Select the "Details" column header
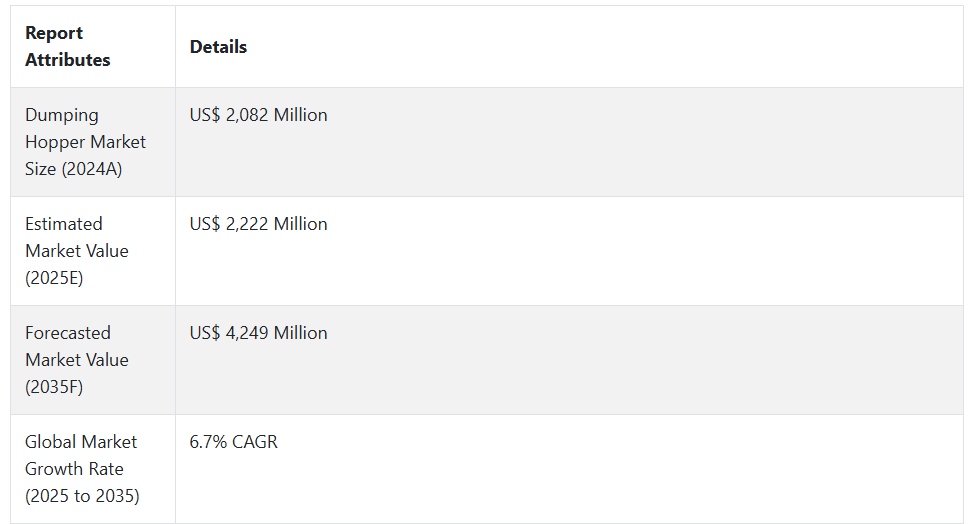The image size is (971, 524). tap(218, 47)
